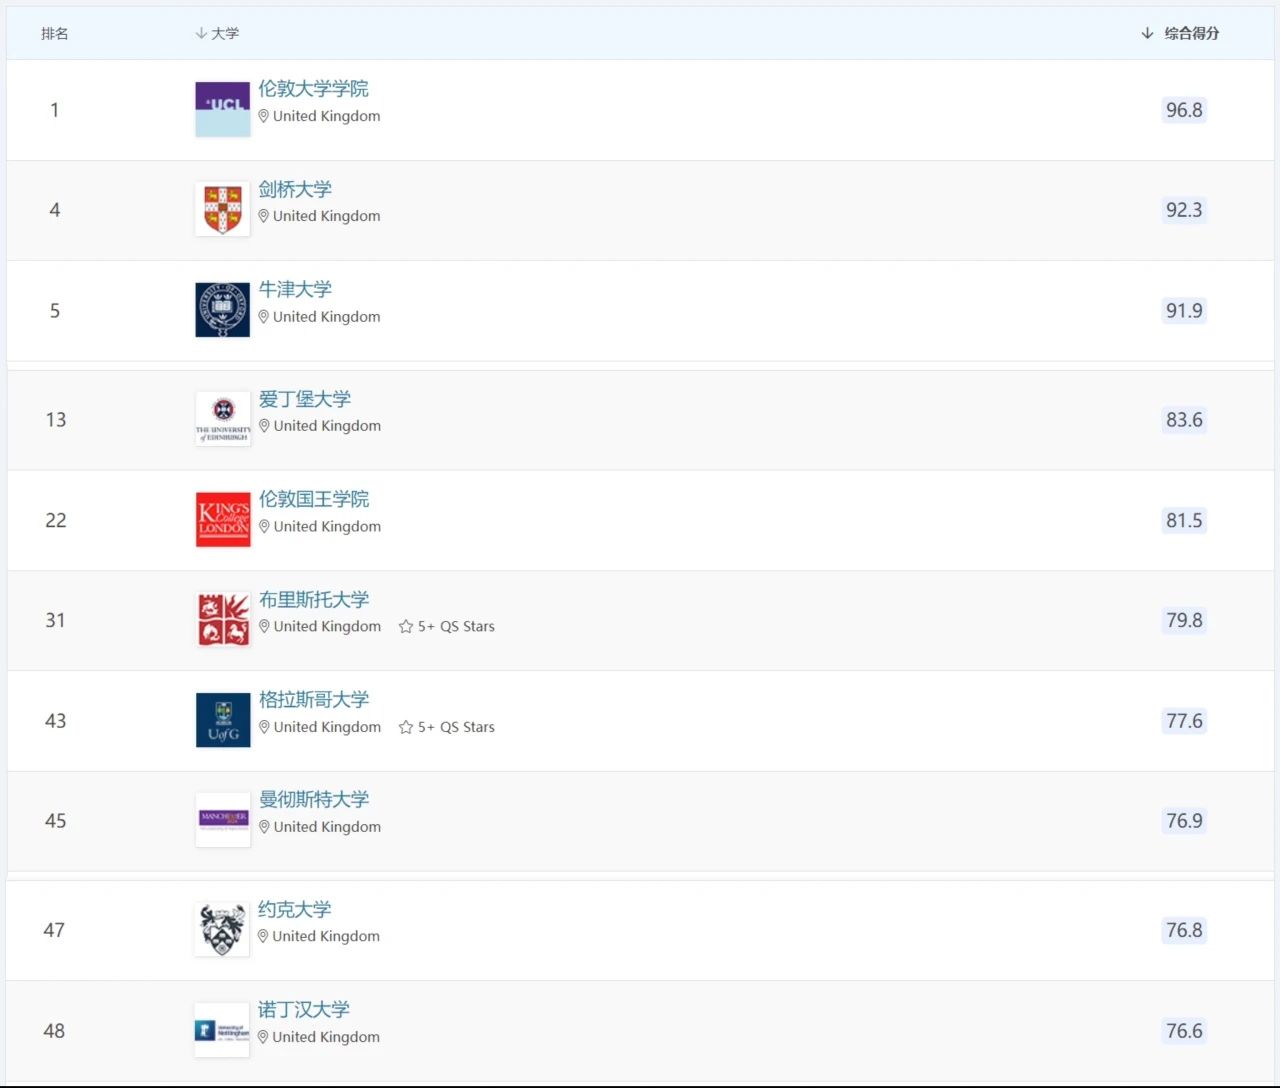Screen dimensions: 1280x1088
Task: Click the score 77.6
Action: pyautogui.click(x=1184, y=721)
